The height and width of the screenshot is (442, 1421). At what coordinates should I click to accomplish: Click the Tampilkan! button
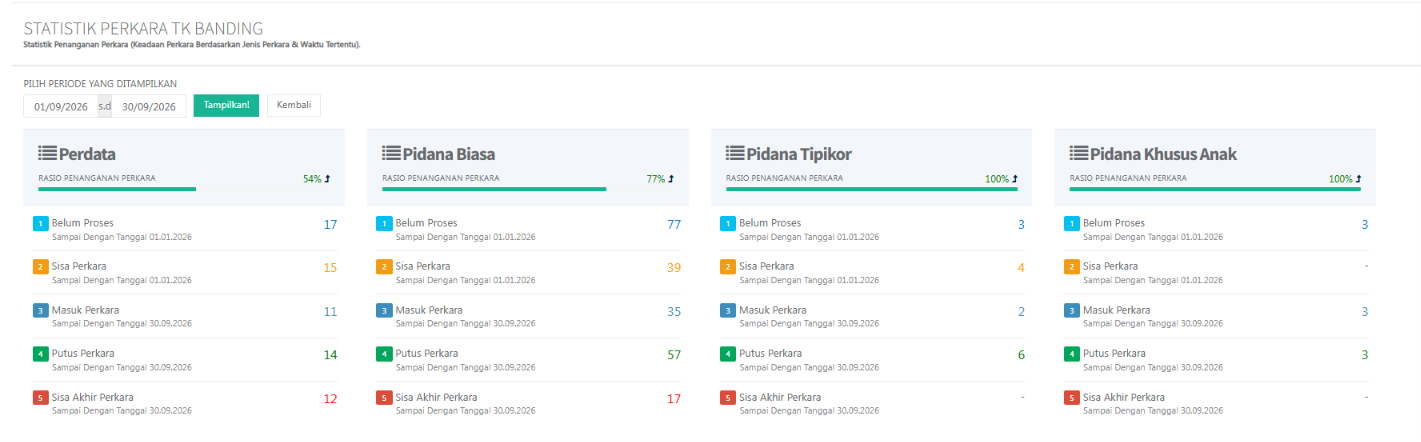[x=226, y=105]
